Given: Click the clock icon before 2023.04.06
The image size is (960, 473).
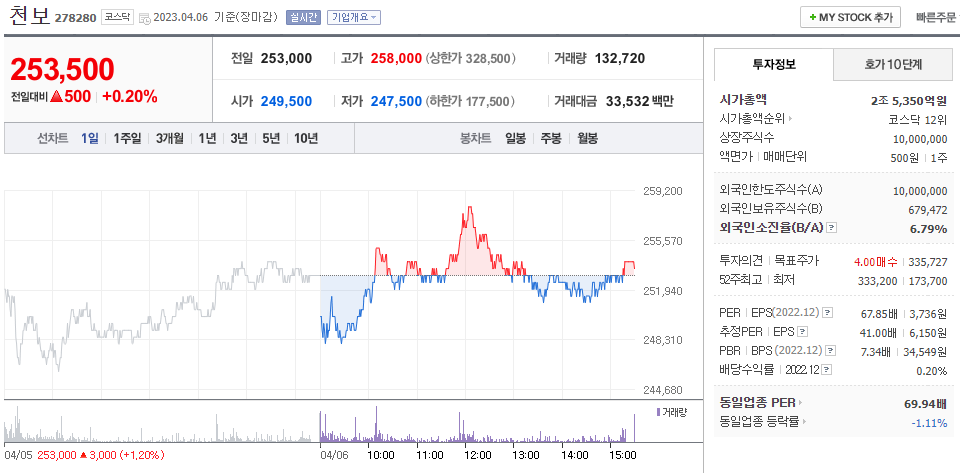Looking at the screenshot, I should (x=145, y=18).
